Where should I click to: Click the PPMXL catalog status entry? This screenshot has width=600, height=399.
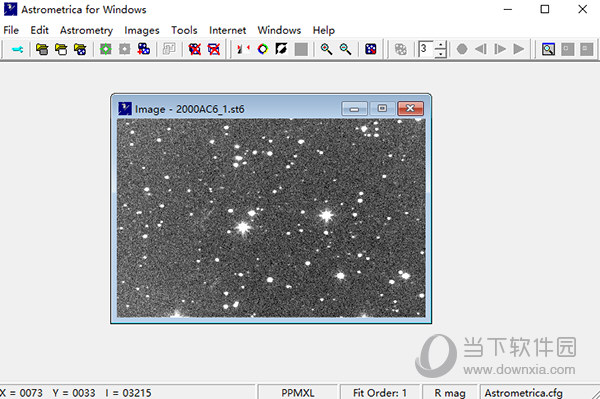click(x=298, y=392)
